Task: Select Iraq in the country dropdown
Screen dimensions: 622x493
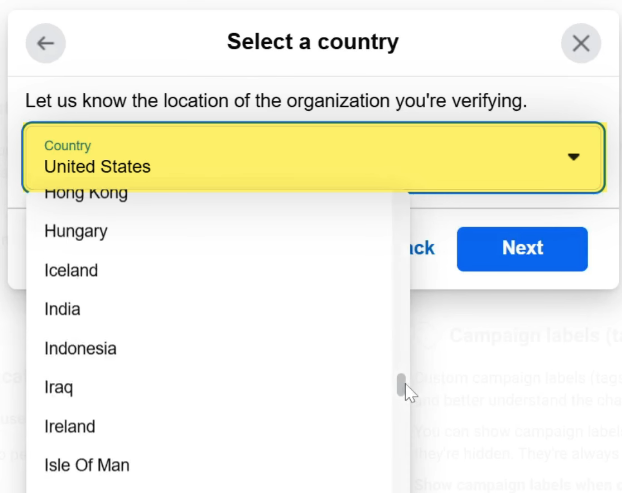Action: pos(58,387)
